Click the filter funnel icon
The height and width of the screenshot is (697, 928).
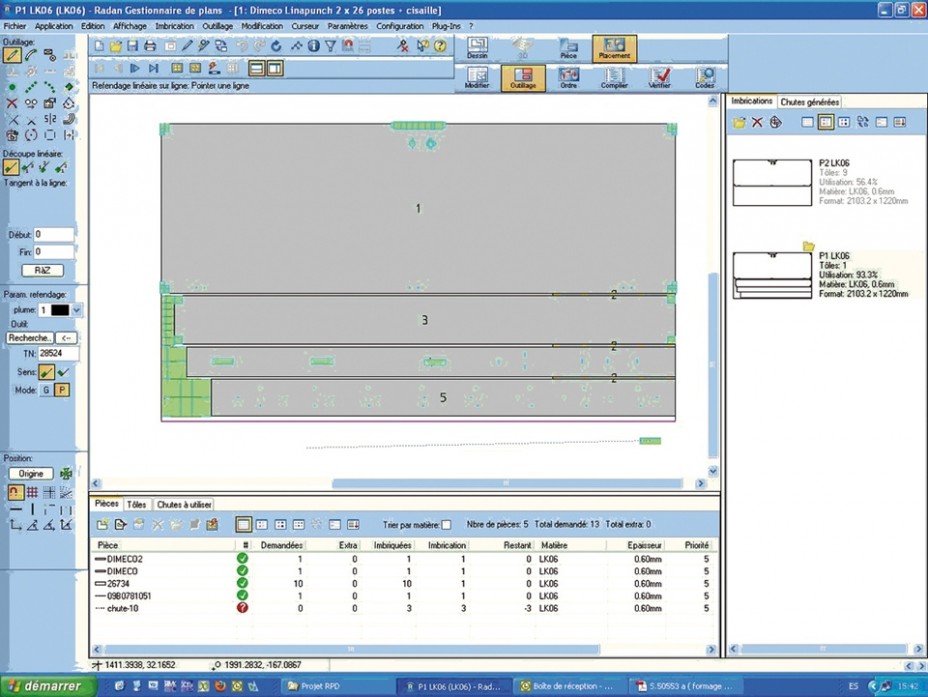pyautogui.click(x=330, y=46)
